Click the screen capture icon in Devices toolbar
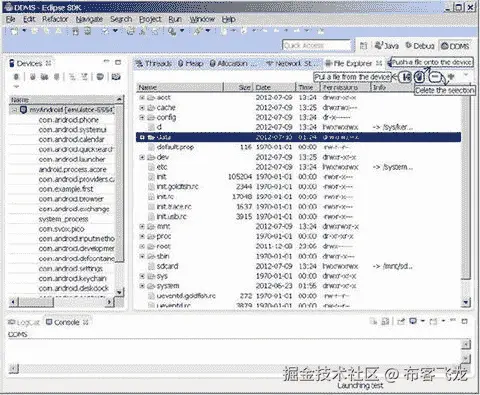 (116, 77)
